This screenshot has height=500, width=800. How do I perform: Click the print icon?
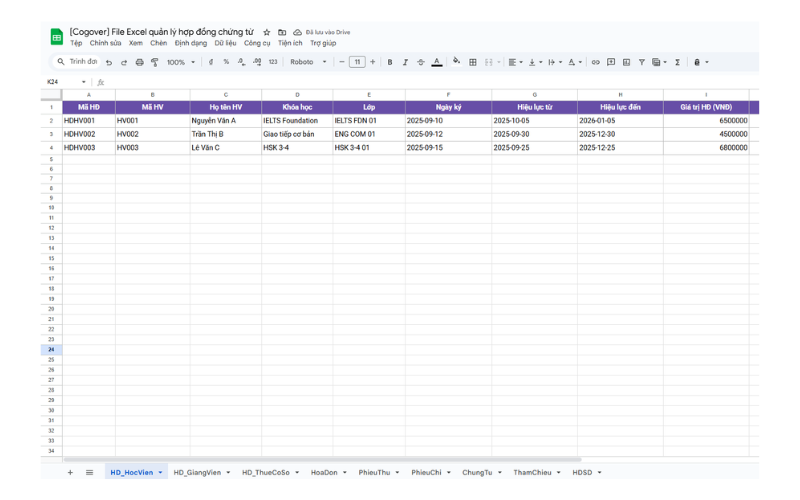[139, 62]
